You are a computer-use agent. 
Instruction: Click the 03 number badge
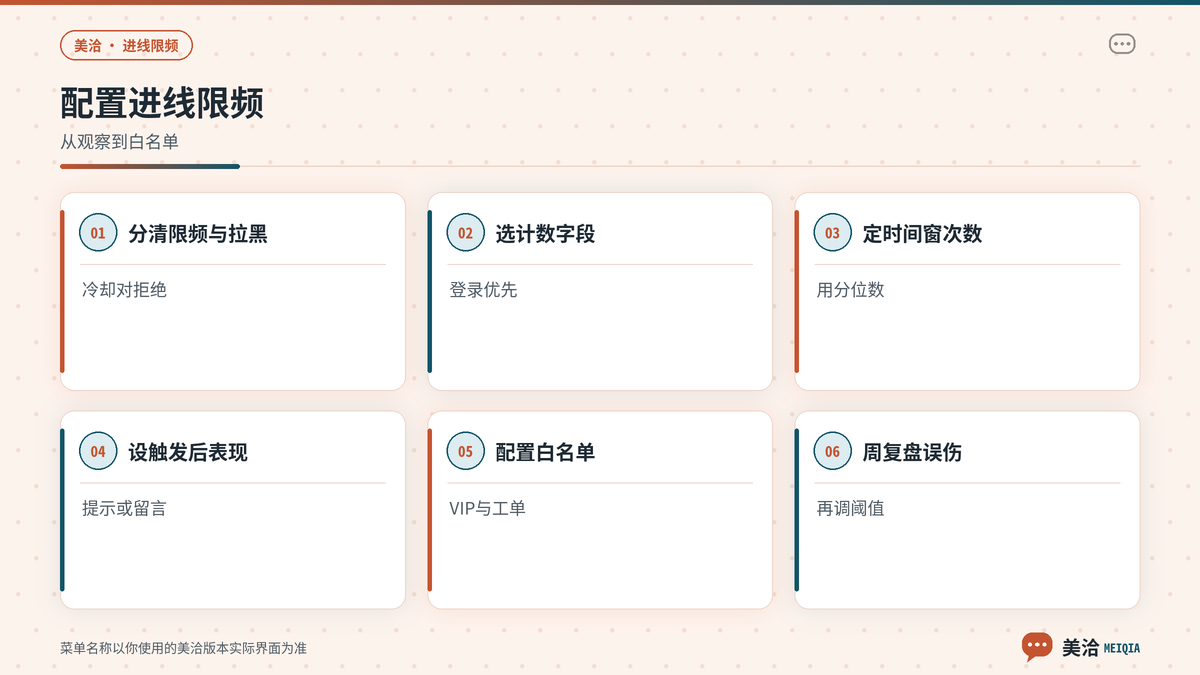point(833,233)
